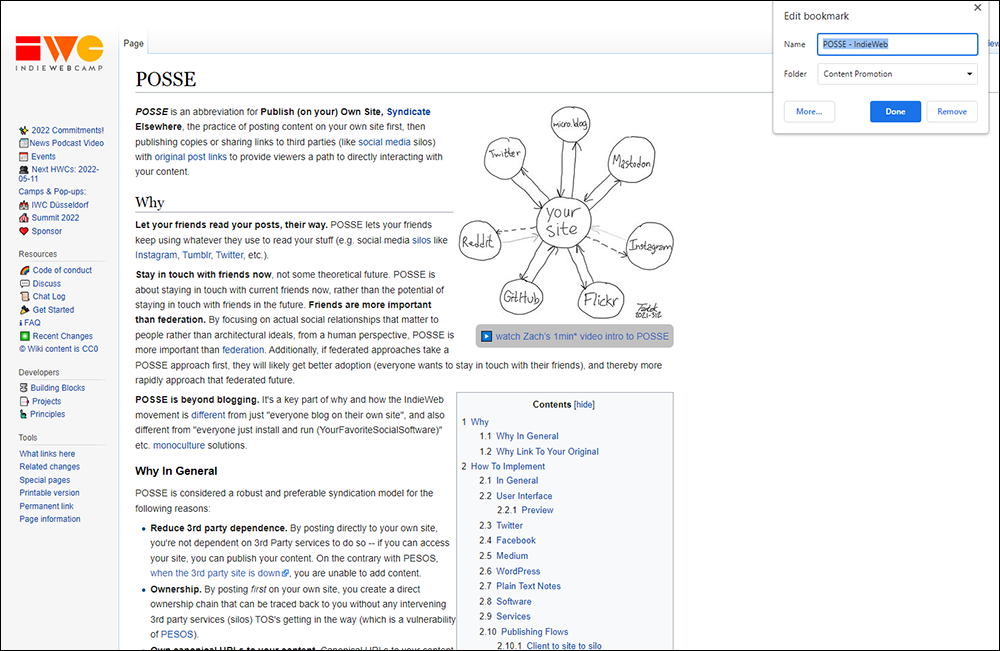Screen dimensions: 1000x651
Task: Click the Principles icon
Action: 24,414
